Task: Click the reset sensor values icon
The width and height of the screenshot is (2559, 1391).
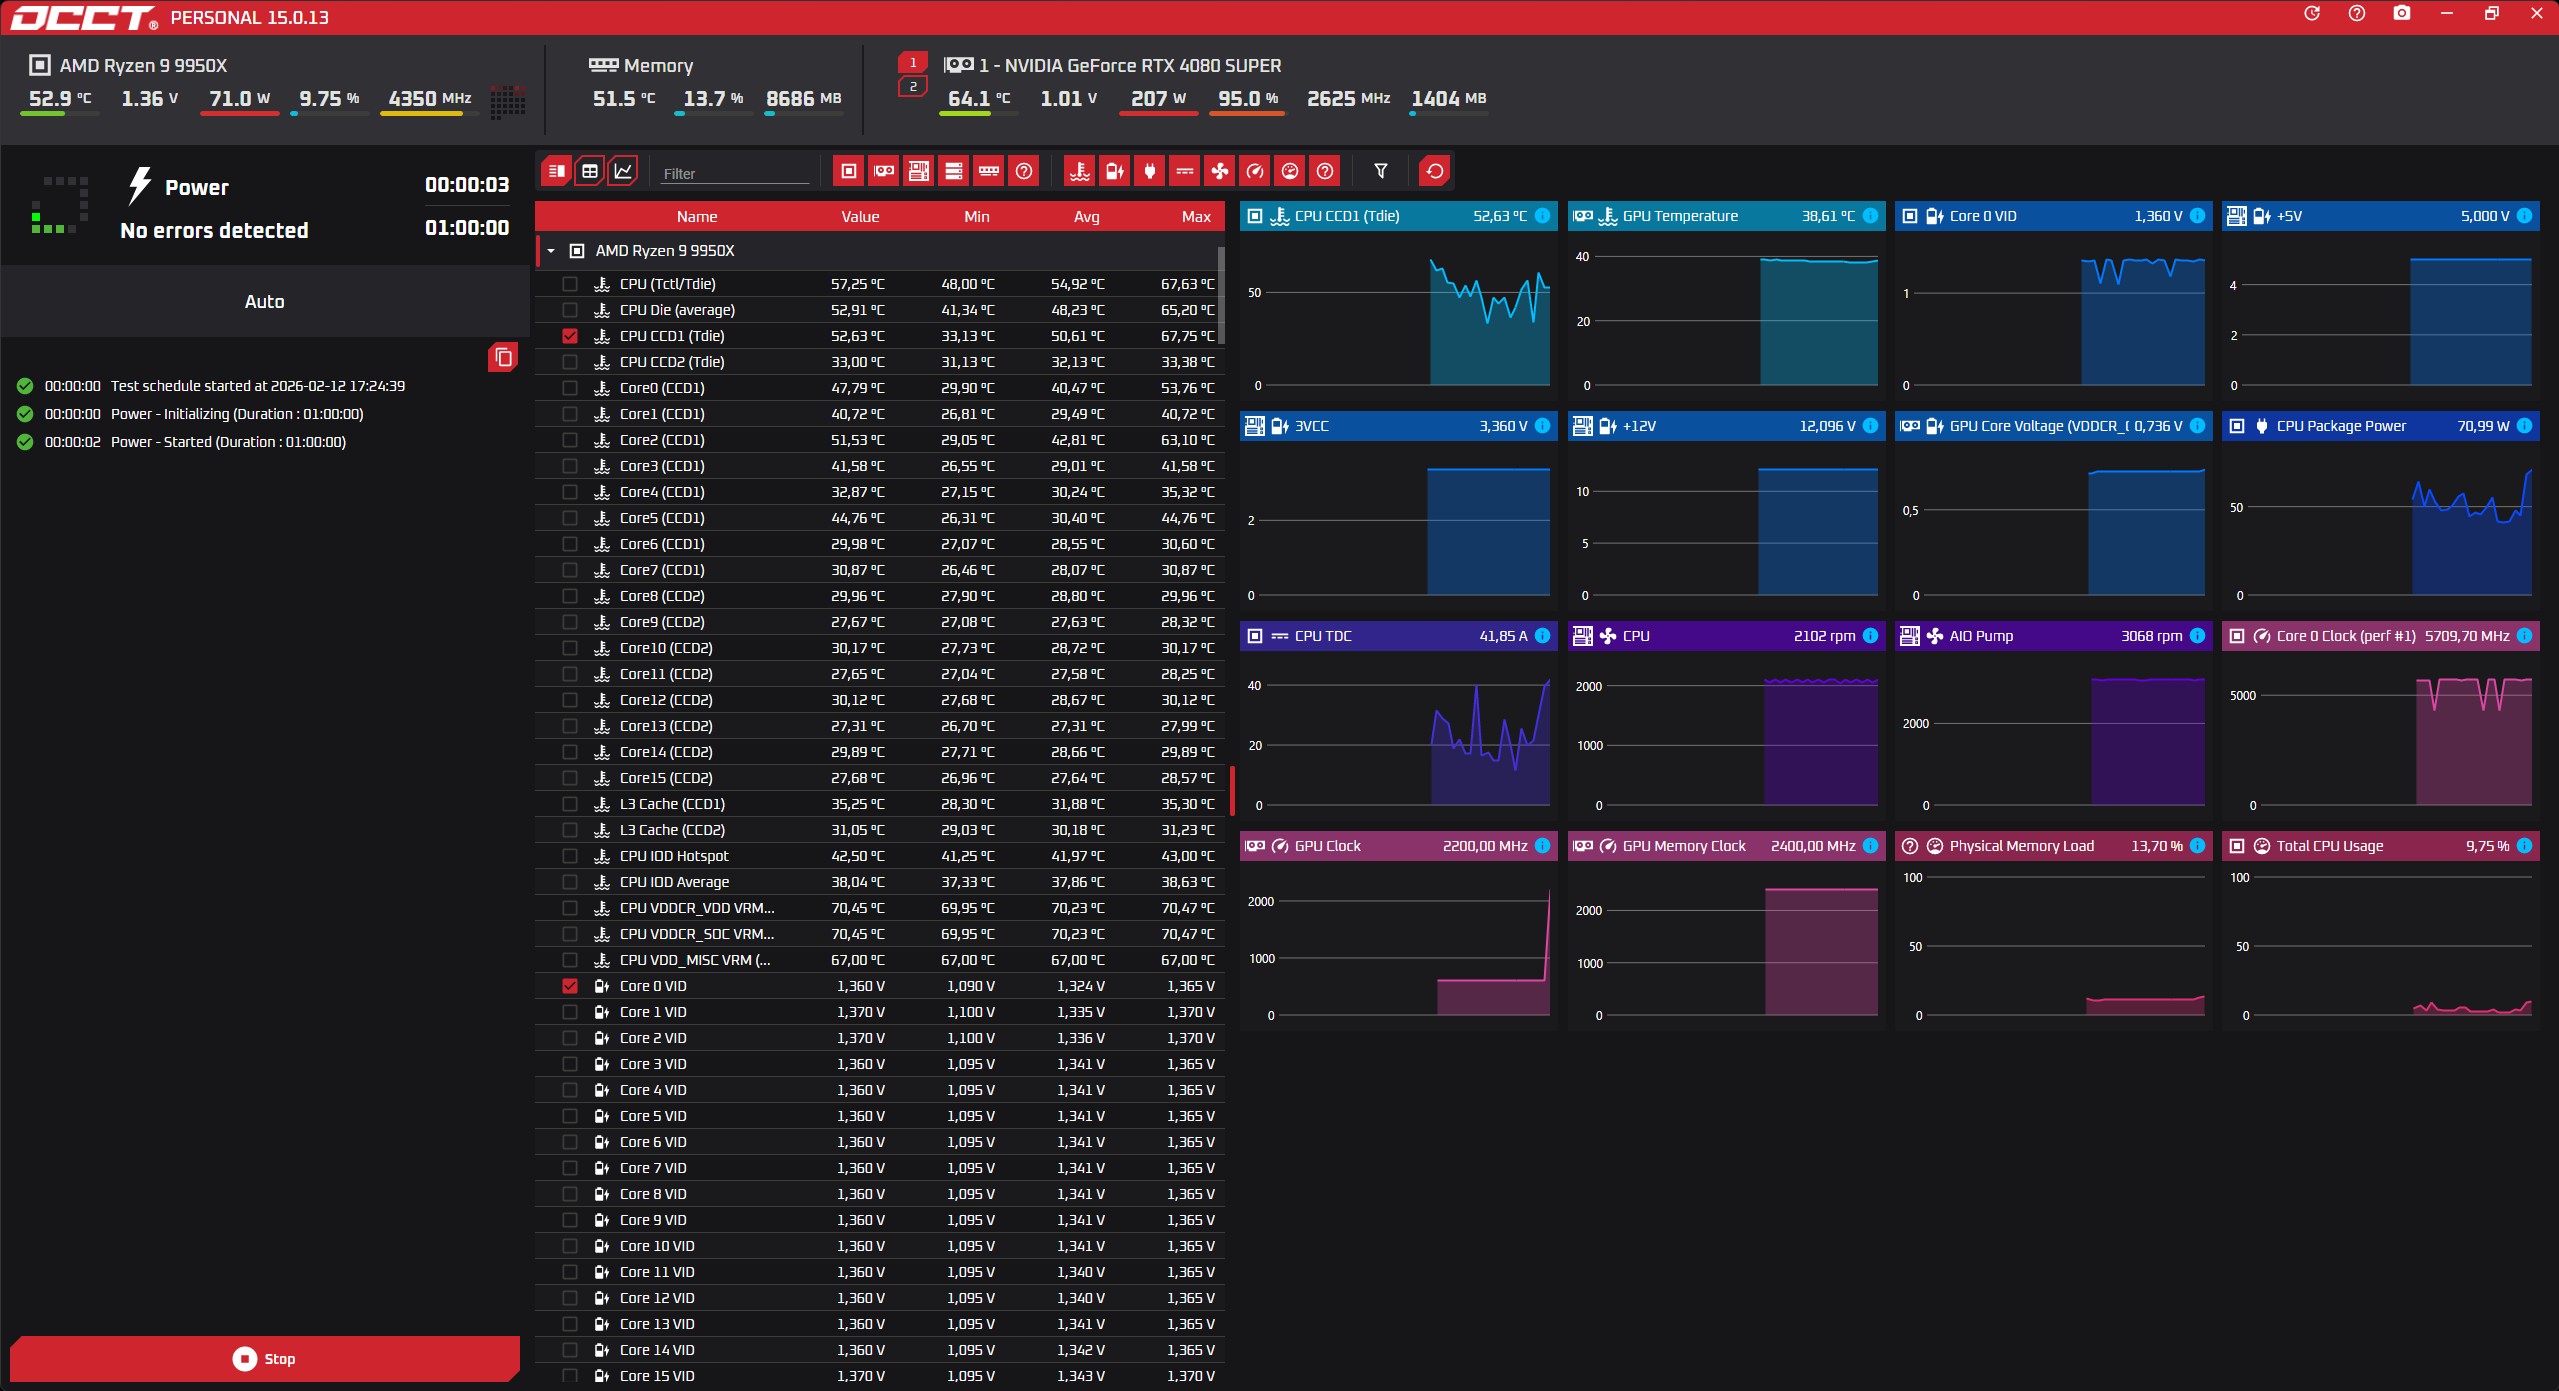Action: click(x=1434, y=171)
